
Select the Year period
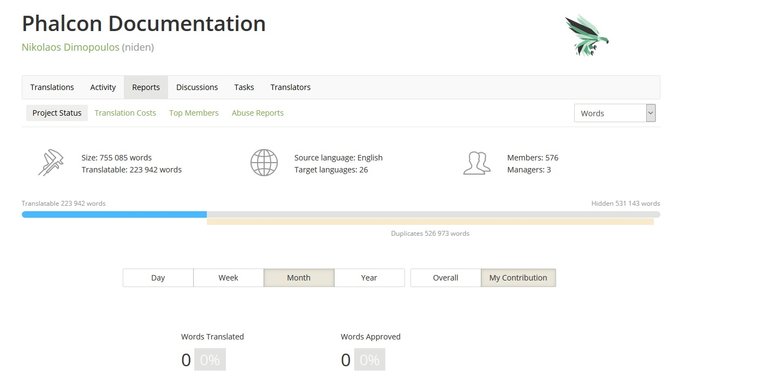coord(369,277)
